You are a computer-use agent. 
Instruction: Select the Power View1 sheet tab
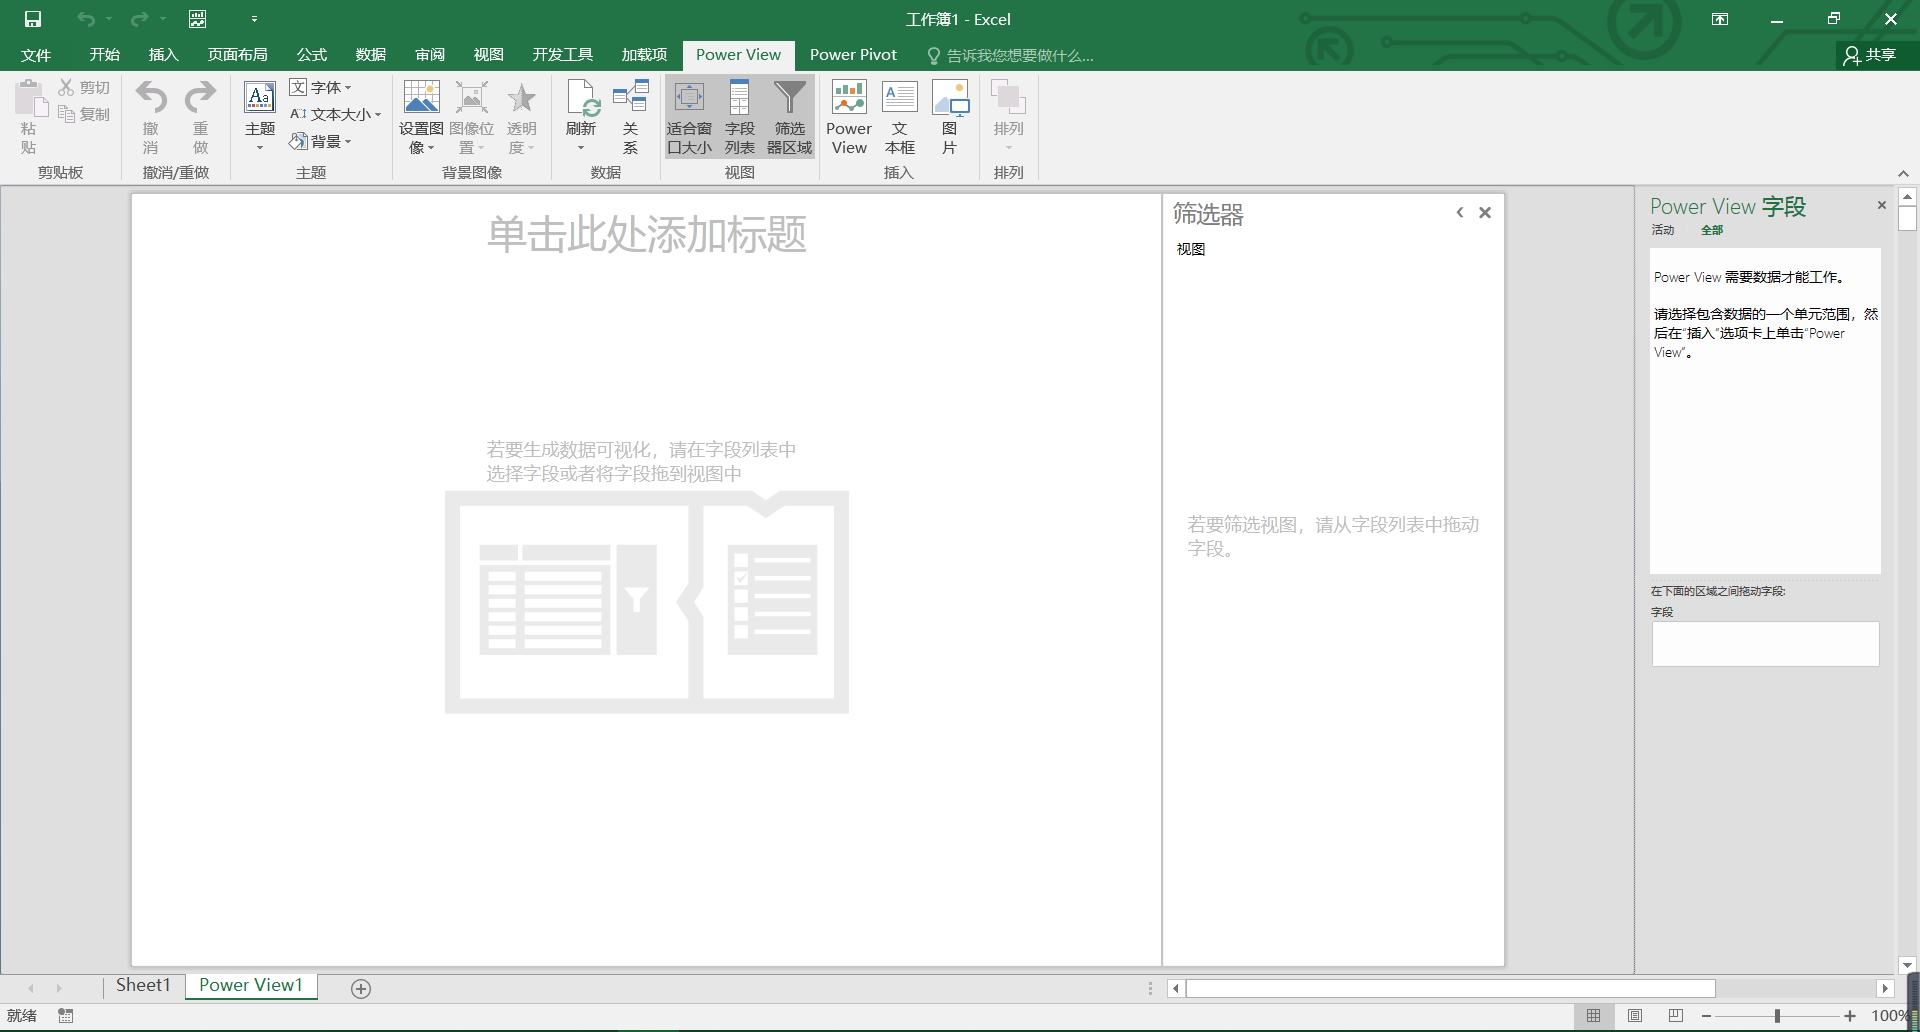pyautogui.click(x=251, y=985)
